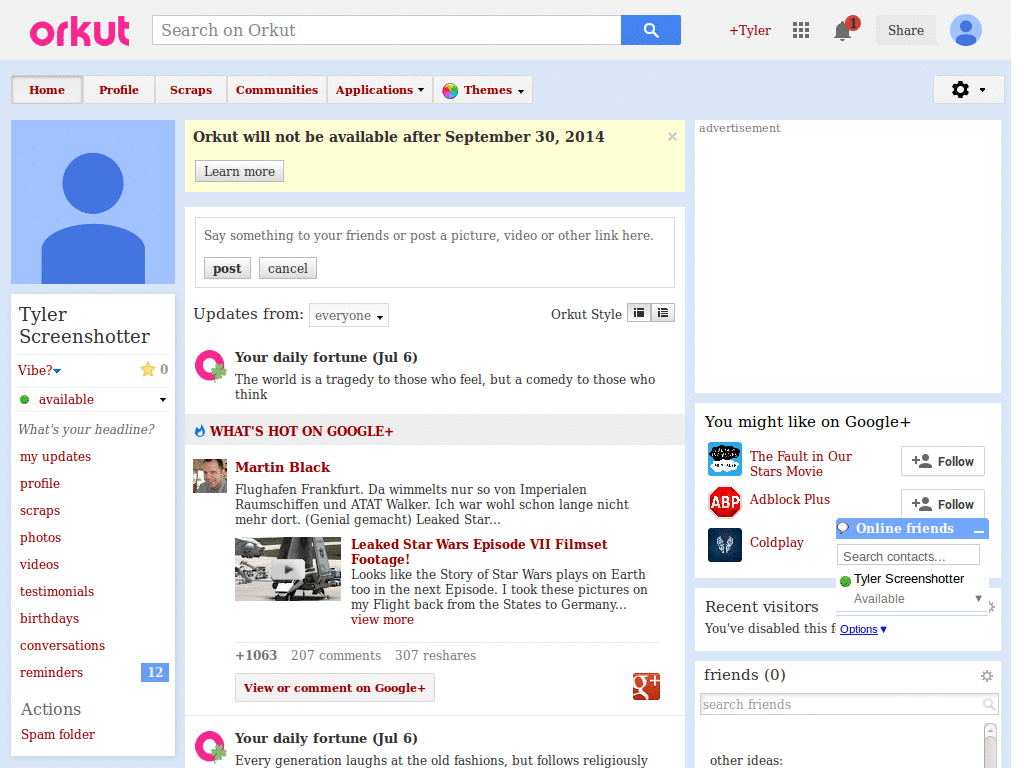Minimize the Online friends chat panel
The width and height of the screenshot is (1024, 768).
978,530
